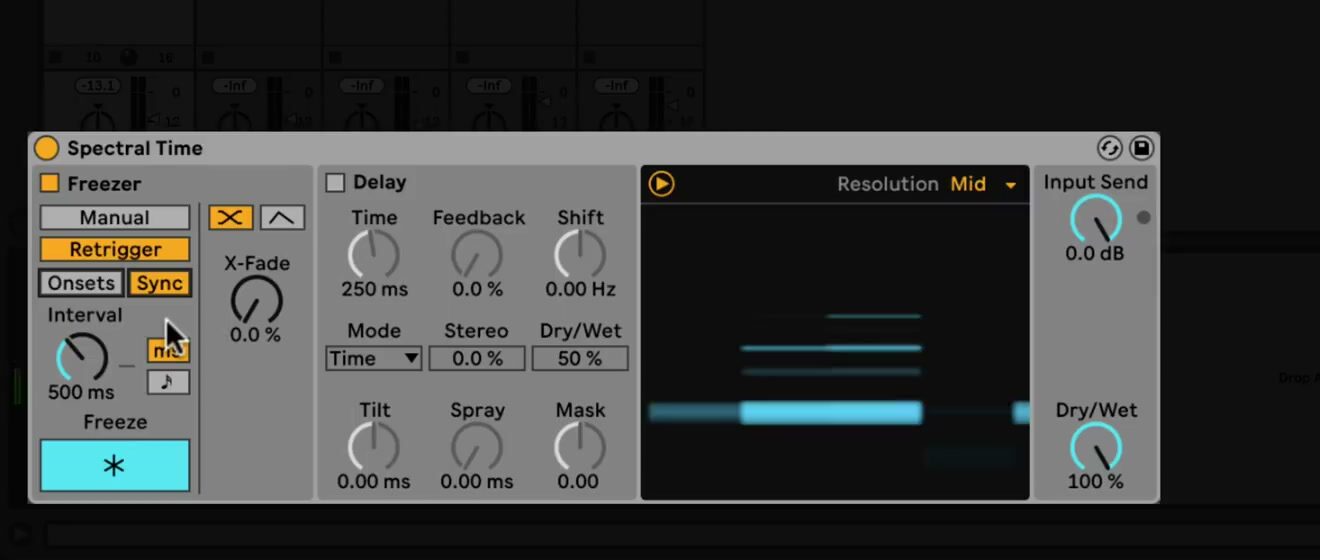The image size is (1320, 560).
Task: Click the 0.0 dB input send value
Action: pyautogui.click(x=1095, y=254)
